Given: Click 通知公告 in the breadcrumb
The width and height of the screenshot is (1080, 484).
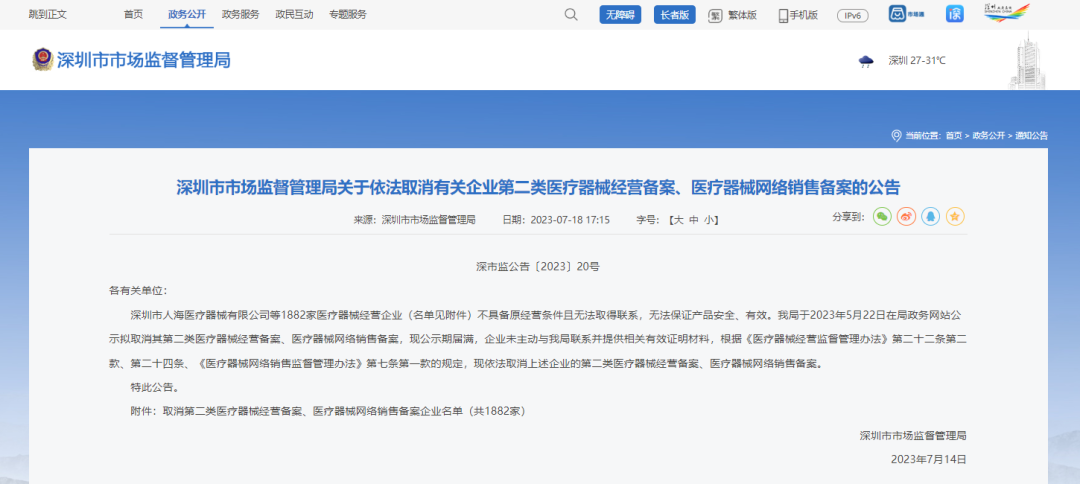Looking at the screenshot, I should click(1031, 135).
